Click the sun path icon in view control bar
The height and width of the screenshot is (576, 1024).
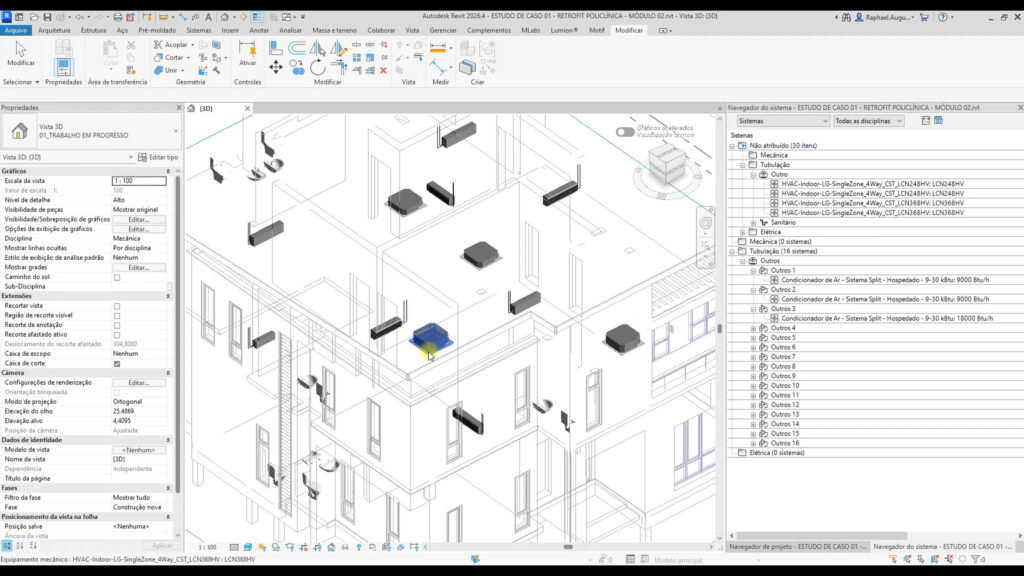262,547
